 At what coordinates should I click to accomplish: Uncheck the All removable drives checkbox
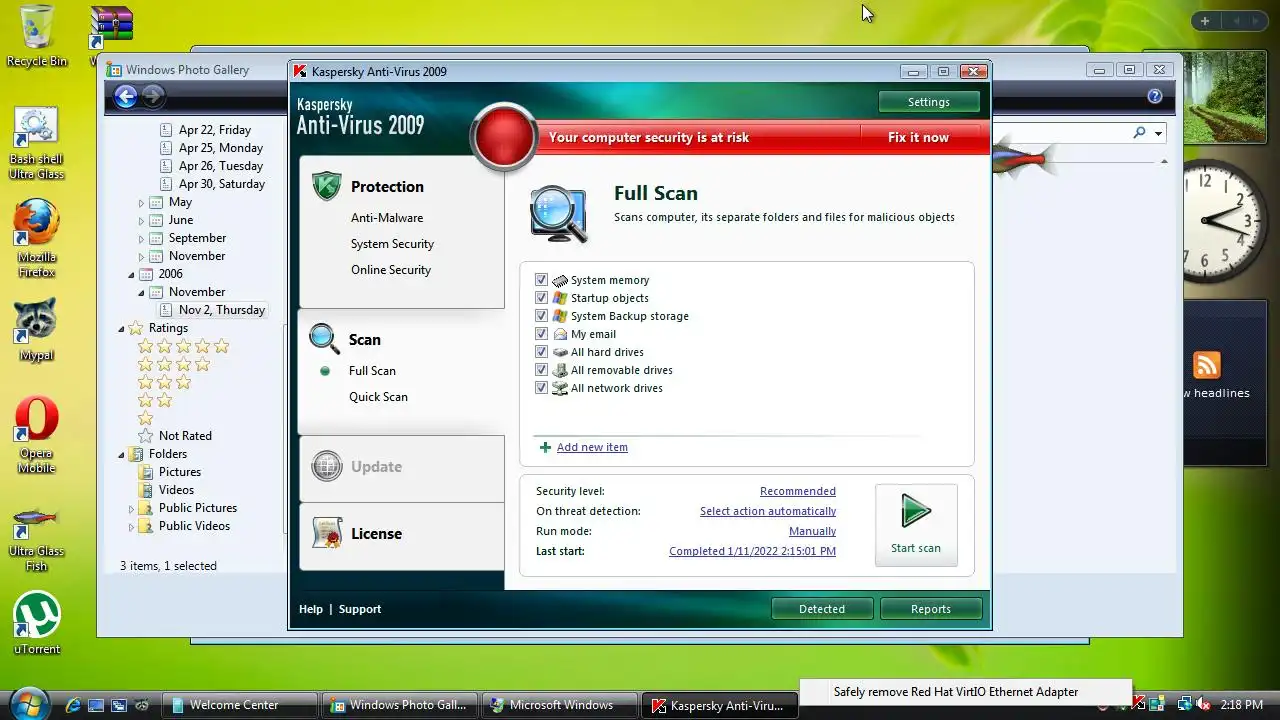point(542,370)
